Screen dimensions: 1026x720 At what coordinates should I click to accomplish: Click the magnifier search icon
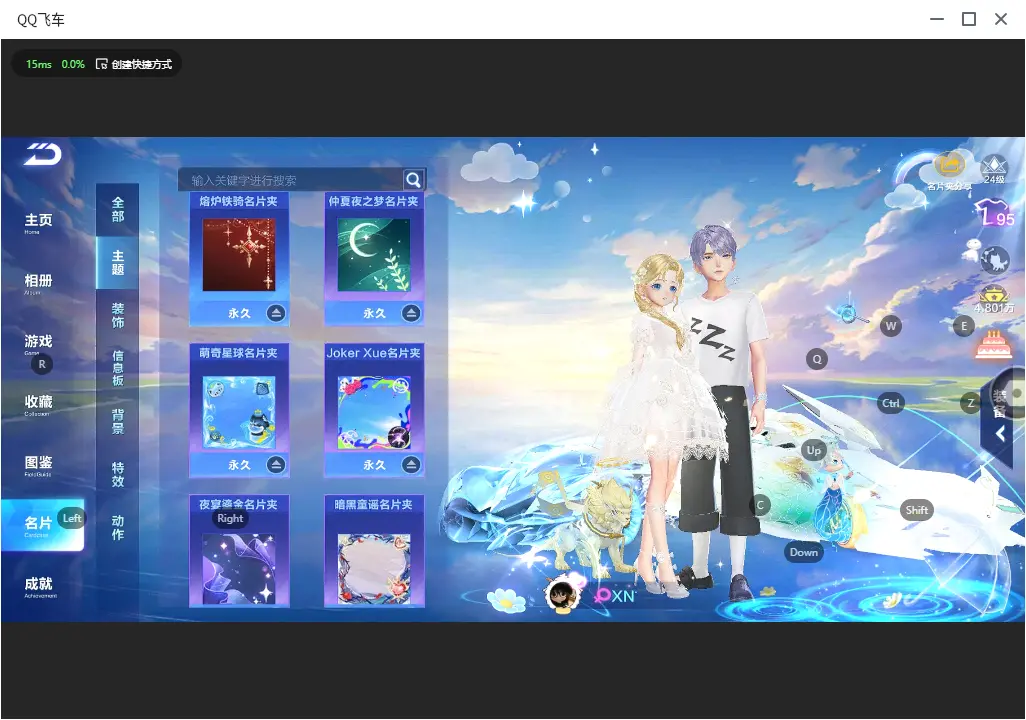413,179
